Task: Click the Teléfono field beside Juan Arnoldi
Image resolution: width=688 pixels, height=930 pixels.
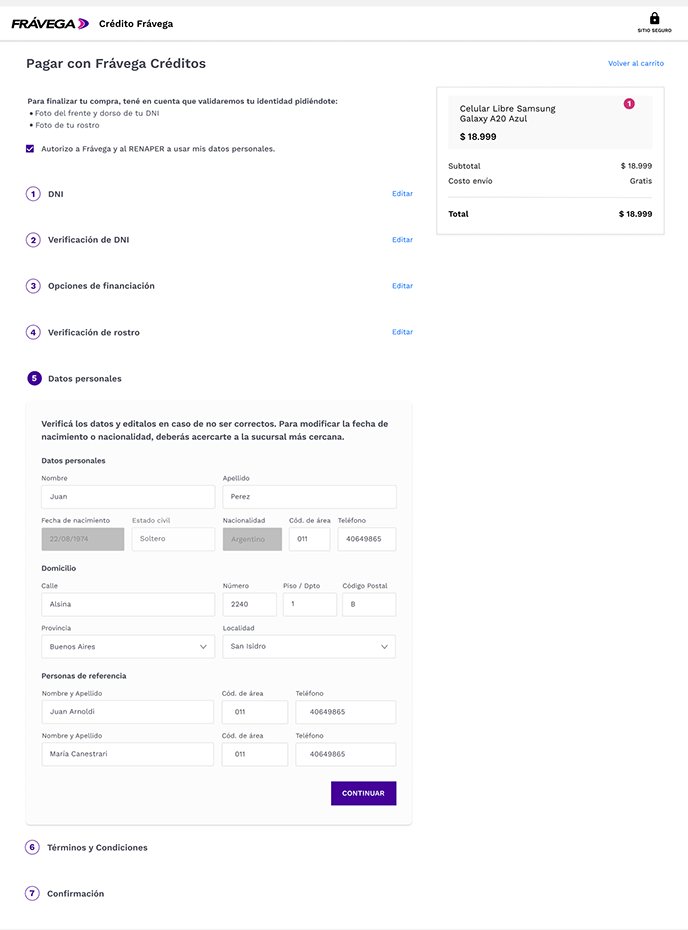Action: click(x=346, y=712)
